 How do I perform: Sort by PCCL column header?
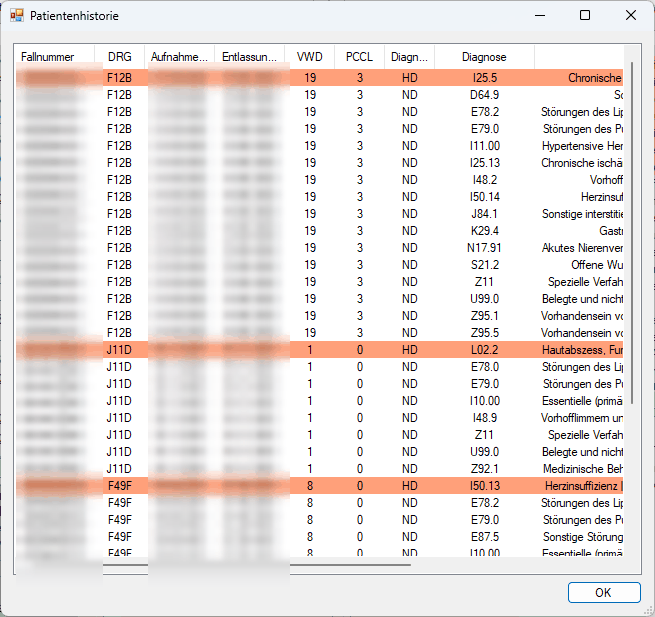coord(359,57)
